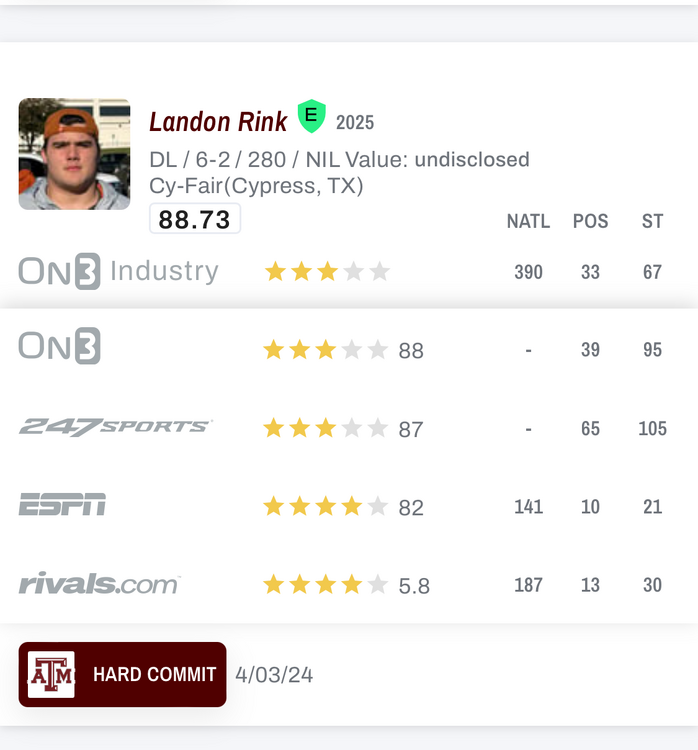Screen dimensions: 698x750
Task: Click the On3 logo in rankings
Action: [x=60, y=347]
